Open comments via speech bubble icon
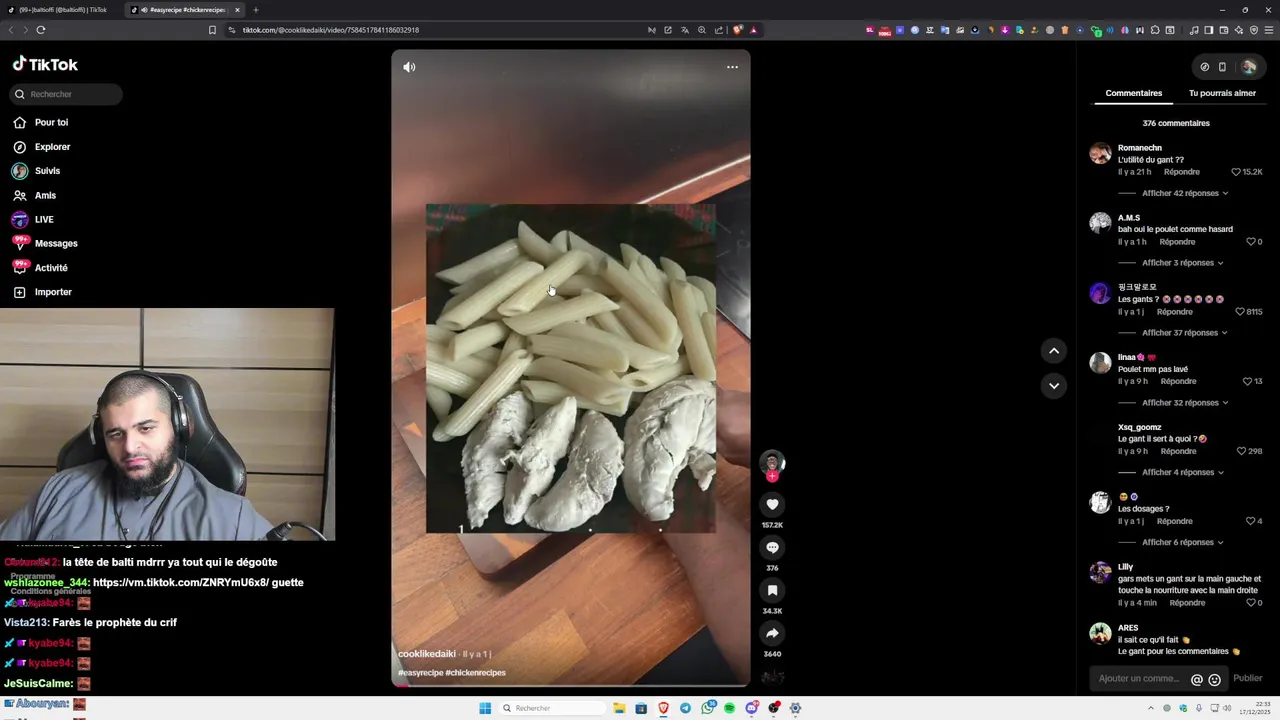This screenshot has width=1280, height=720. pyautogui.click(x=772, y=547)
